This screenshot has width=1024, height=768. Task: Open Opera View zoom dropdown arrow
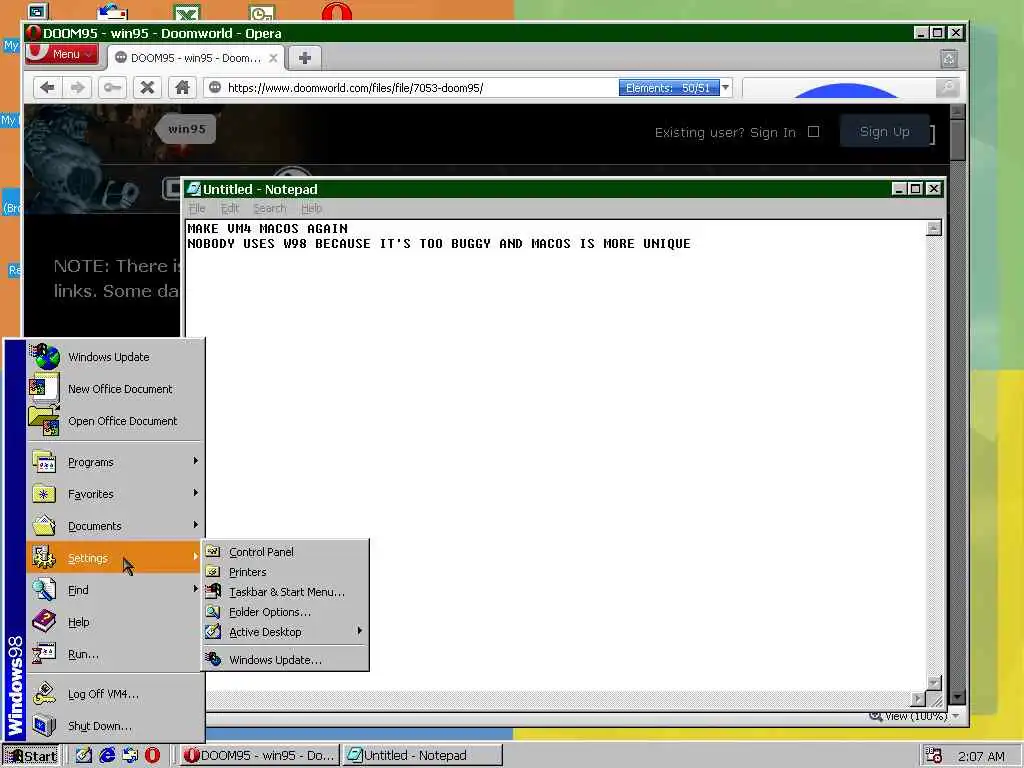[955, 716]
